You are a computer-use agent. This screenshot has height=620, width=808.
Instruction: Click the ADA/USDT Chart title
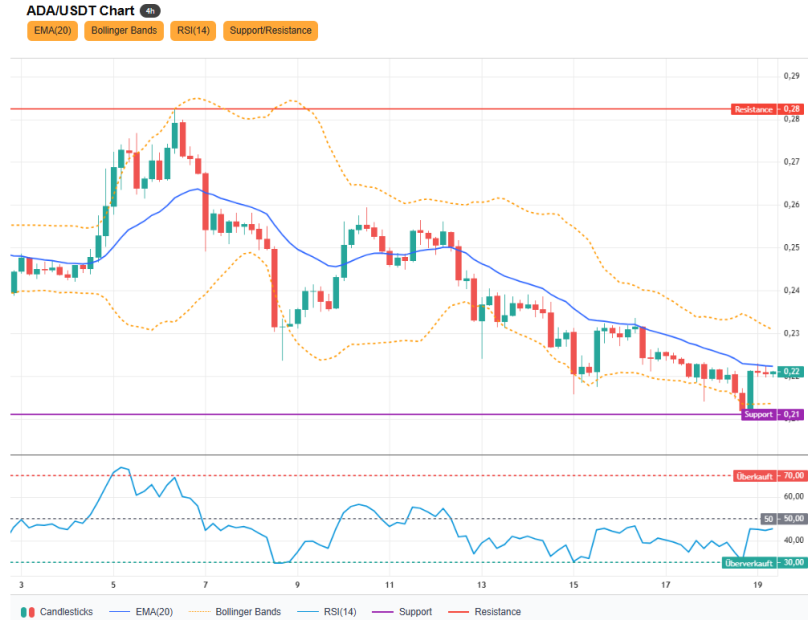click(80, 11)
